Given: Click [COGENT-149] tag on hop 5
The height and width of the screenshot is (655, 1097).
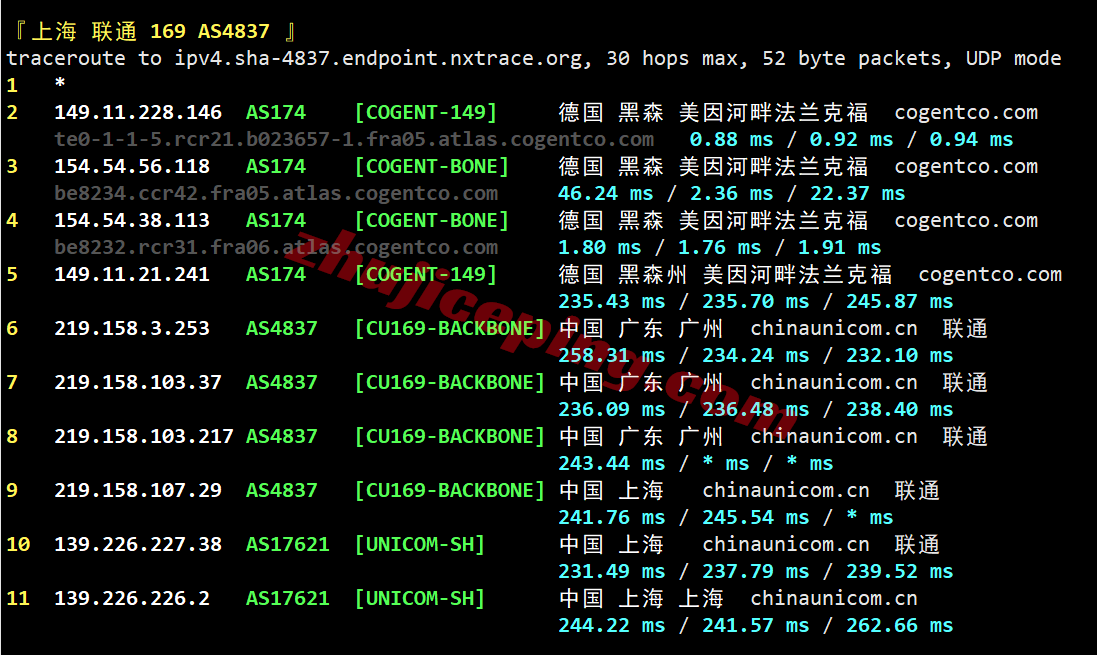Looking at the screenshot, I should coord(425,274).
